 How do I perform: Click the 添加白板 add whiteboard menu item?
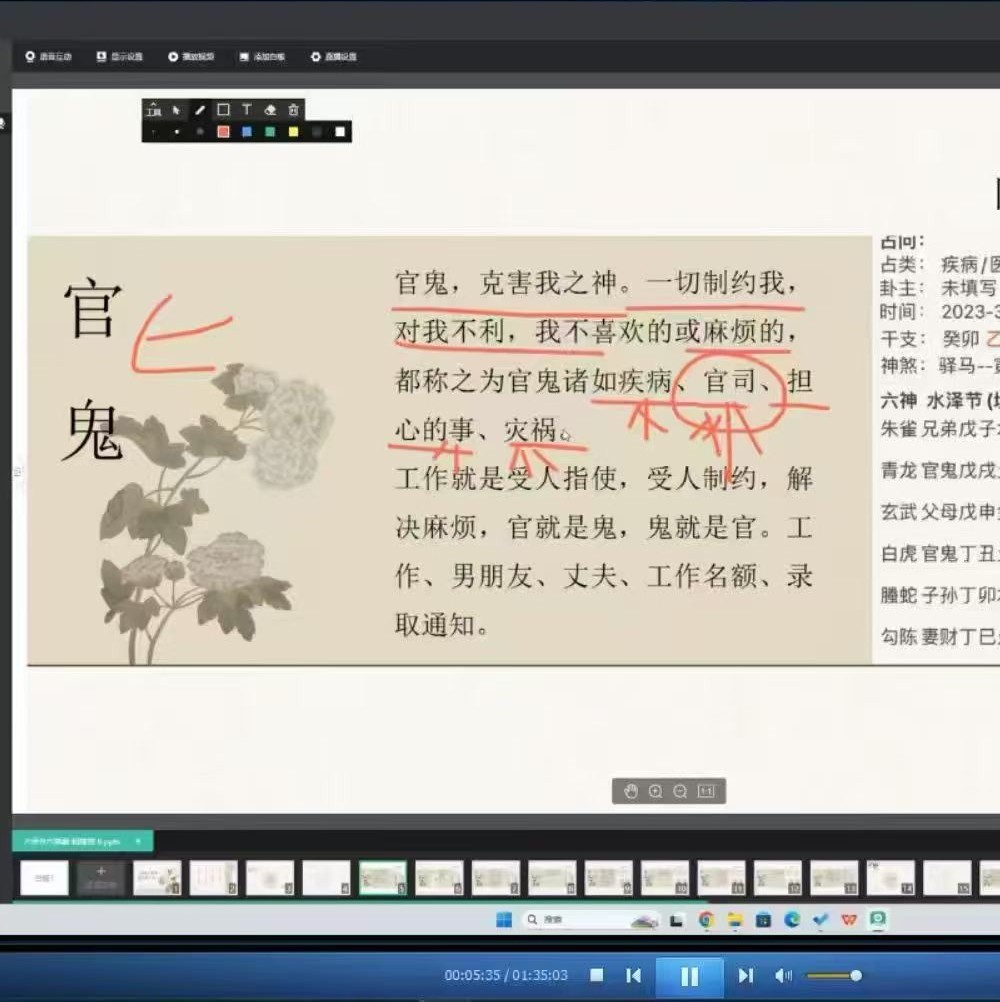pos(262,57)
